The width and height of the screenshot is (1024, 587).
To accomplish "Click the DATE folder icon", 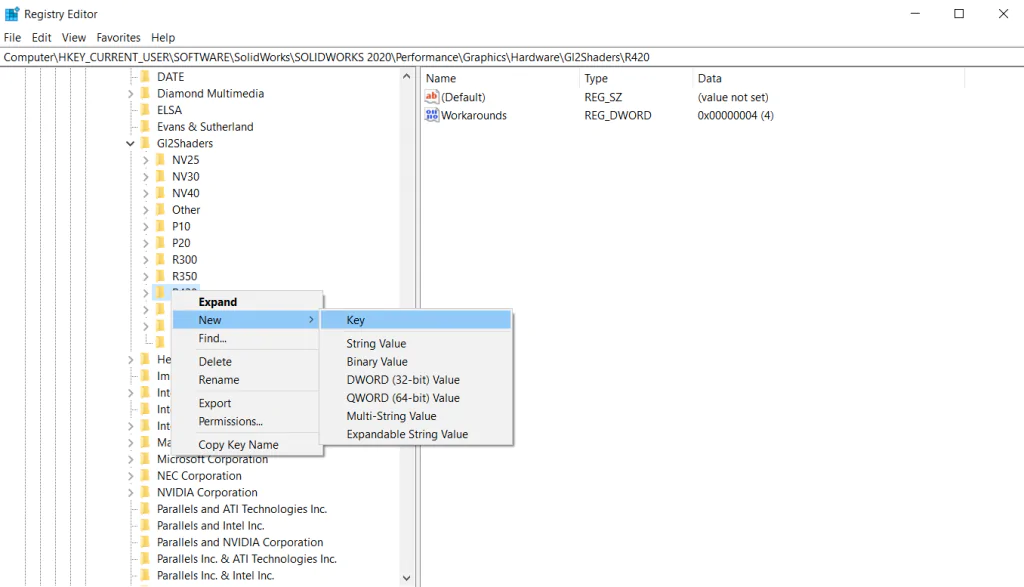I will pyautogui.click(x=145, y=76).
